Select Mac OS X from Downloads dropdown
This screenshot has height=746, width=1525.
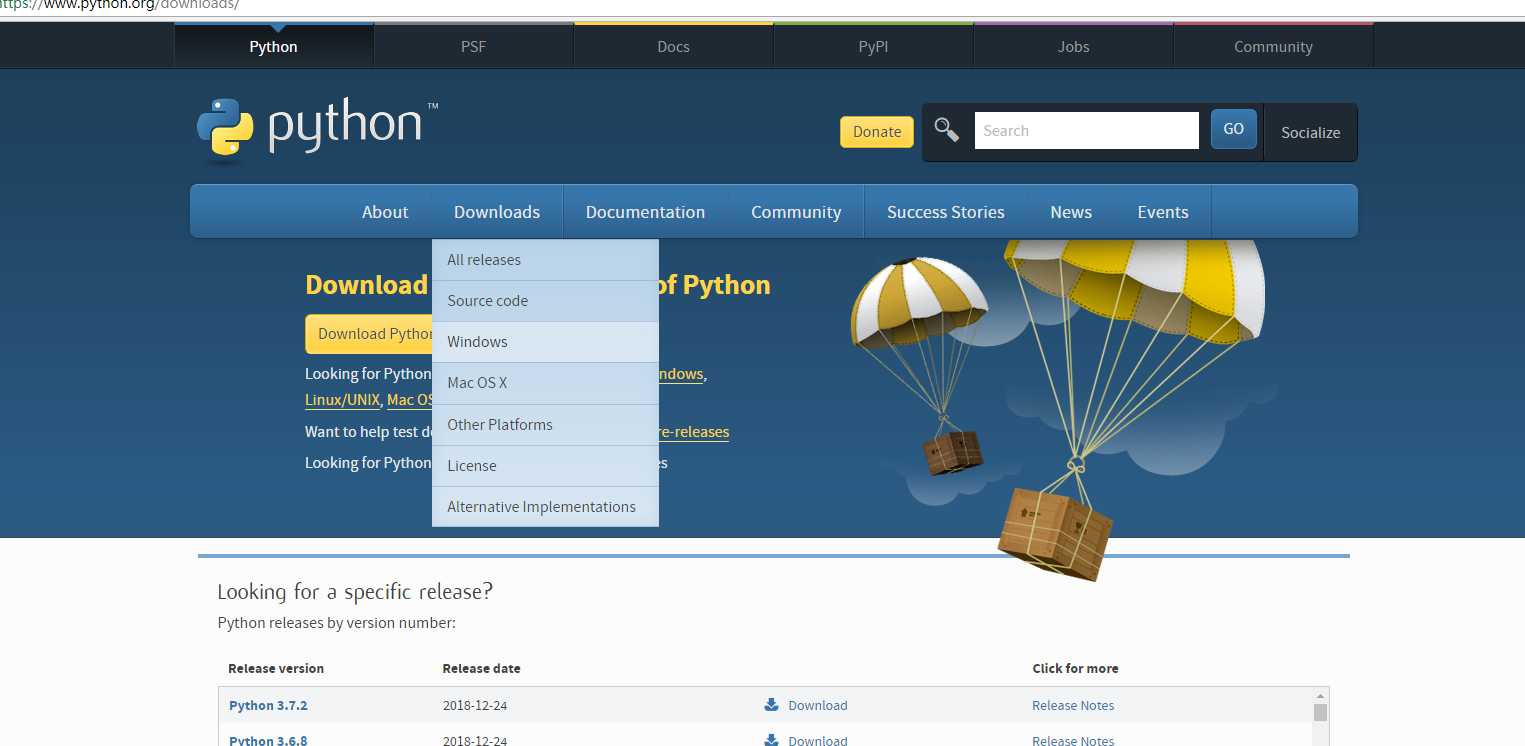point(545,383)
